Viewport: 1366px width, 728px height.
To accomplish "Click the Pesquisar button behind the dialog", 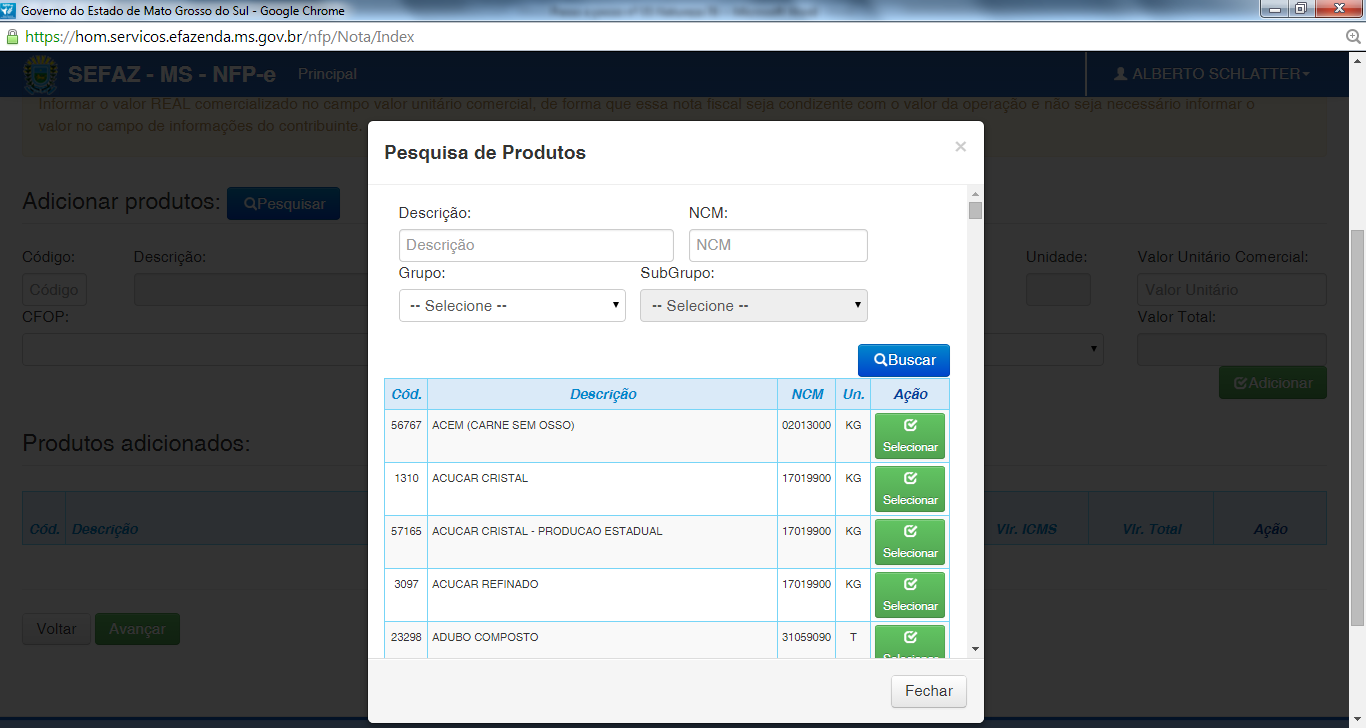I will 283,203.
